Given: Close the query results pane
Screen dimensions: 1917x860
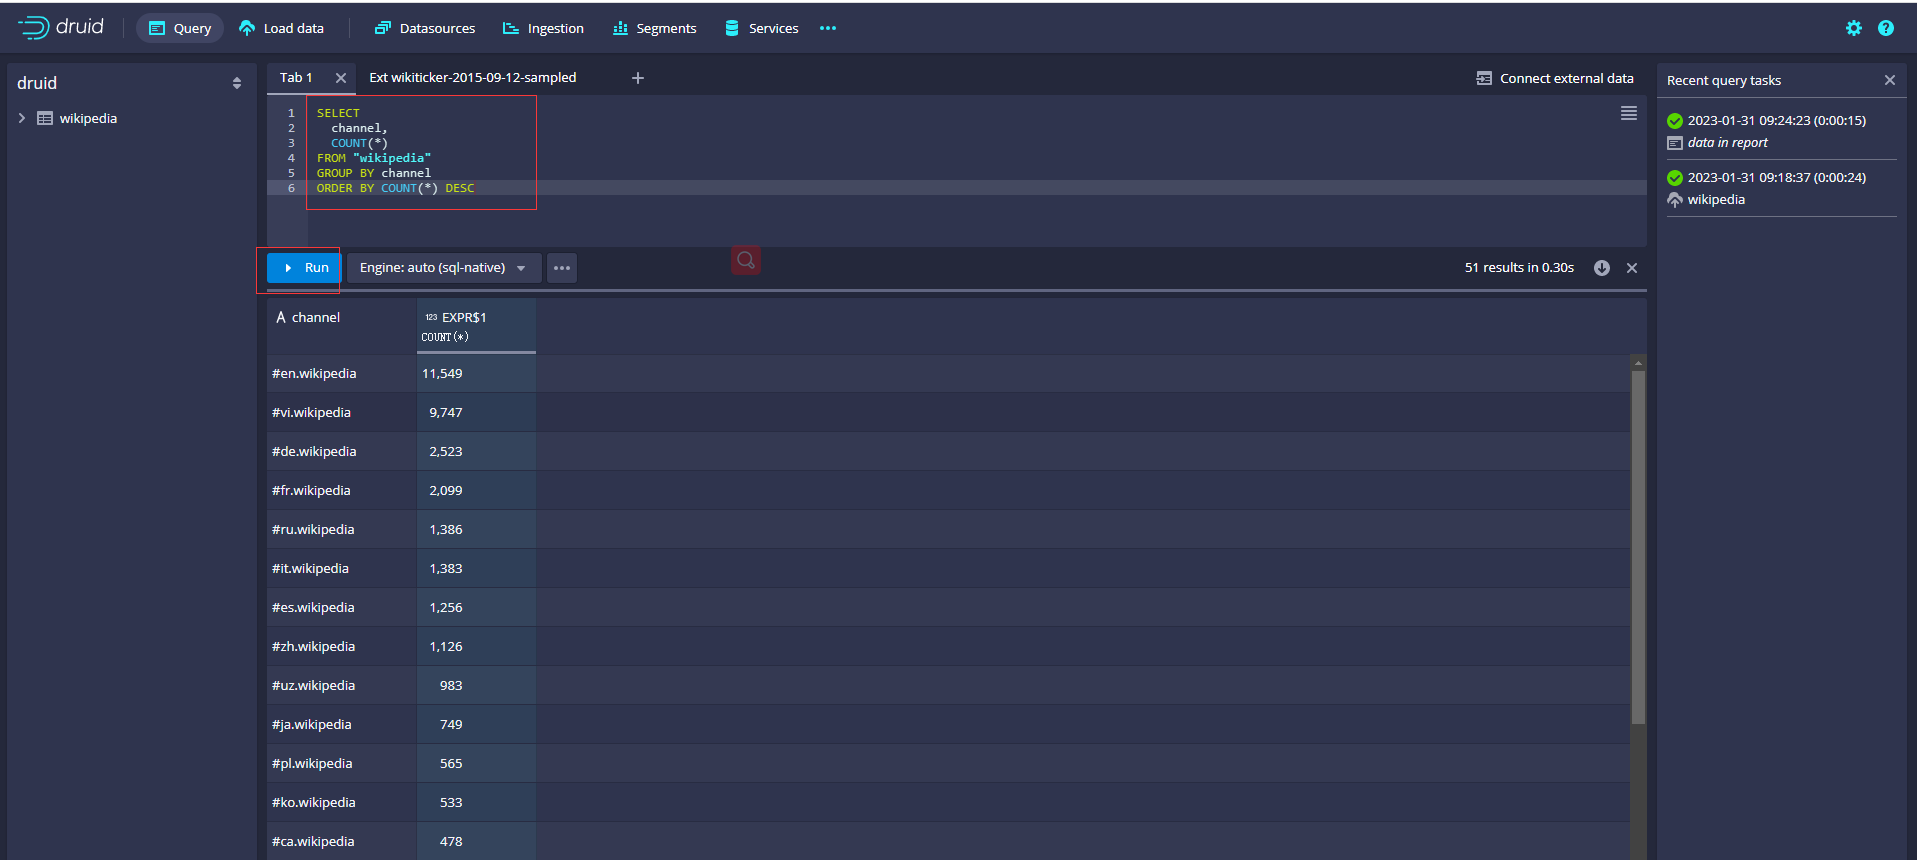Looking at the screenshot, I should (x=1632, y=268).
